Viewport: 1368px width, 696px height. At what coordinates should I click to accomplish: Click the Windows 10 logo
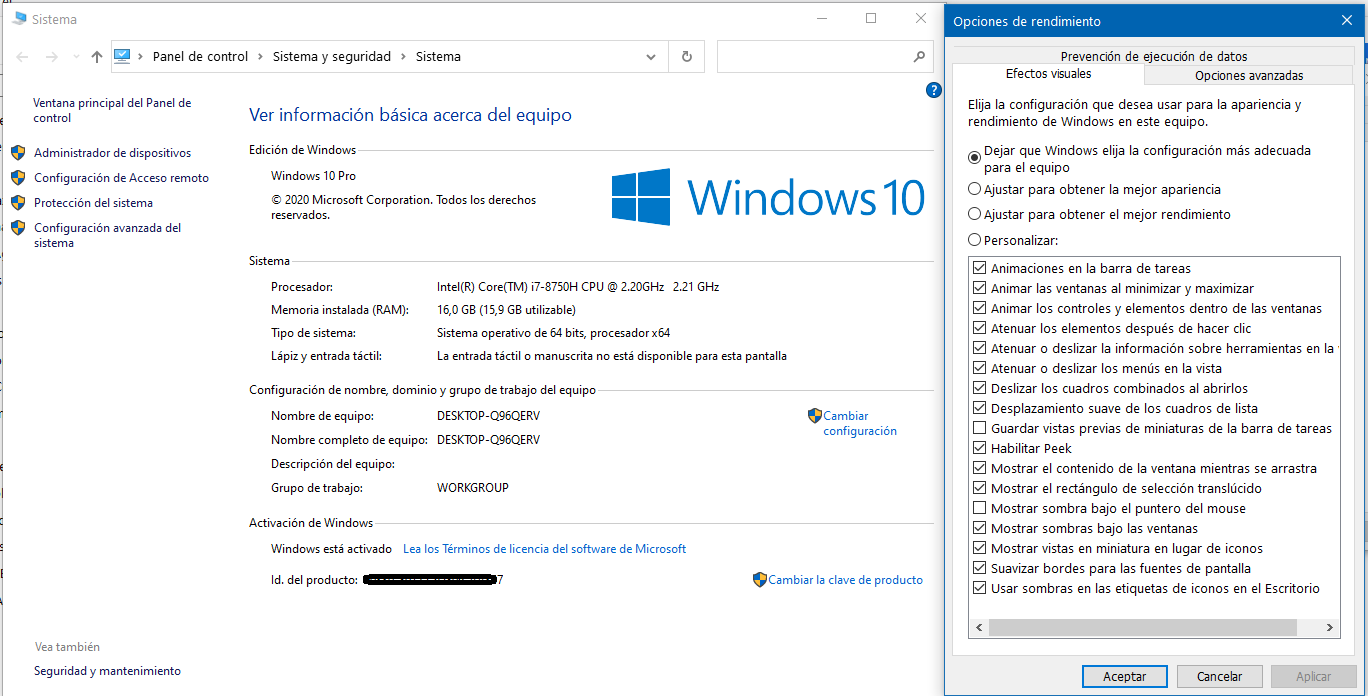point(768,196)
